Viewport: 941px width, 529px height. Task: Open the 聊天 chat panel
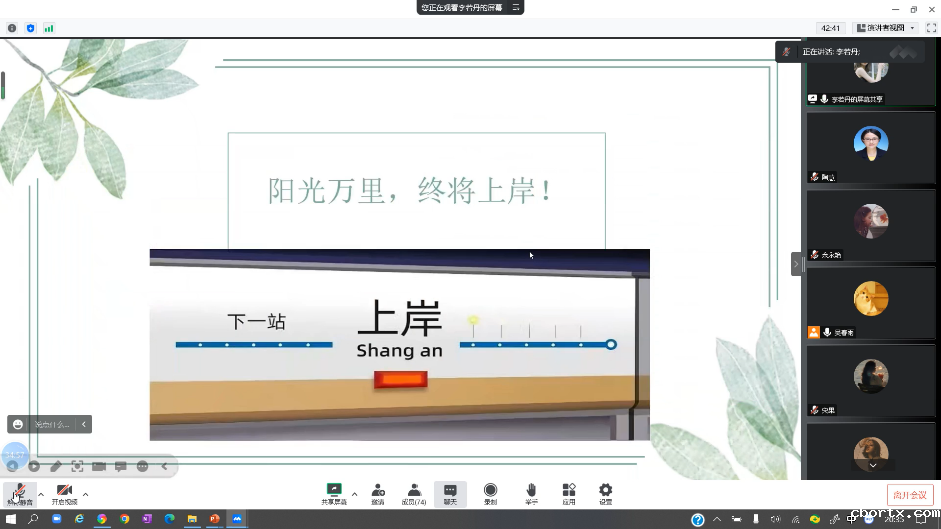coord(450,491)
